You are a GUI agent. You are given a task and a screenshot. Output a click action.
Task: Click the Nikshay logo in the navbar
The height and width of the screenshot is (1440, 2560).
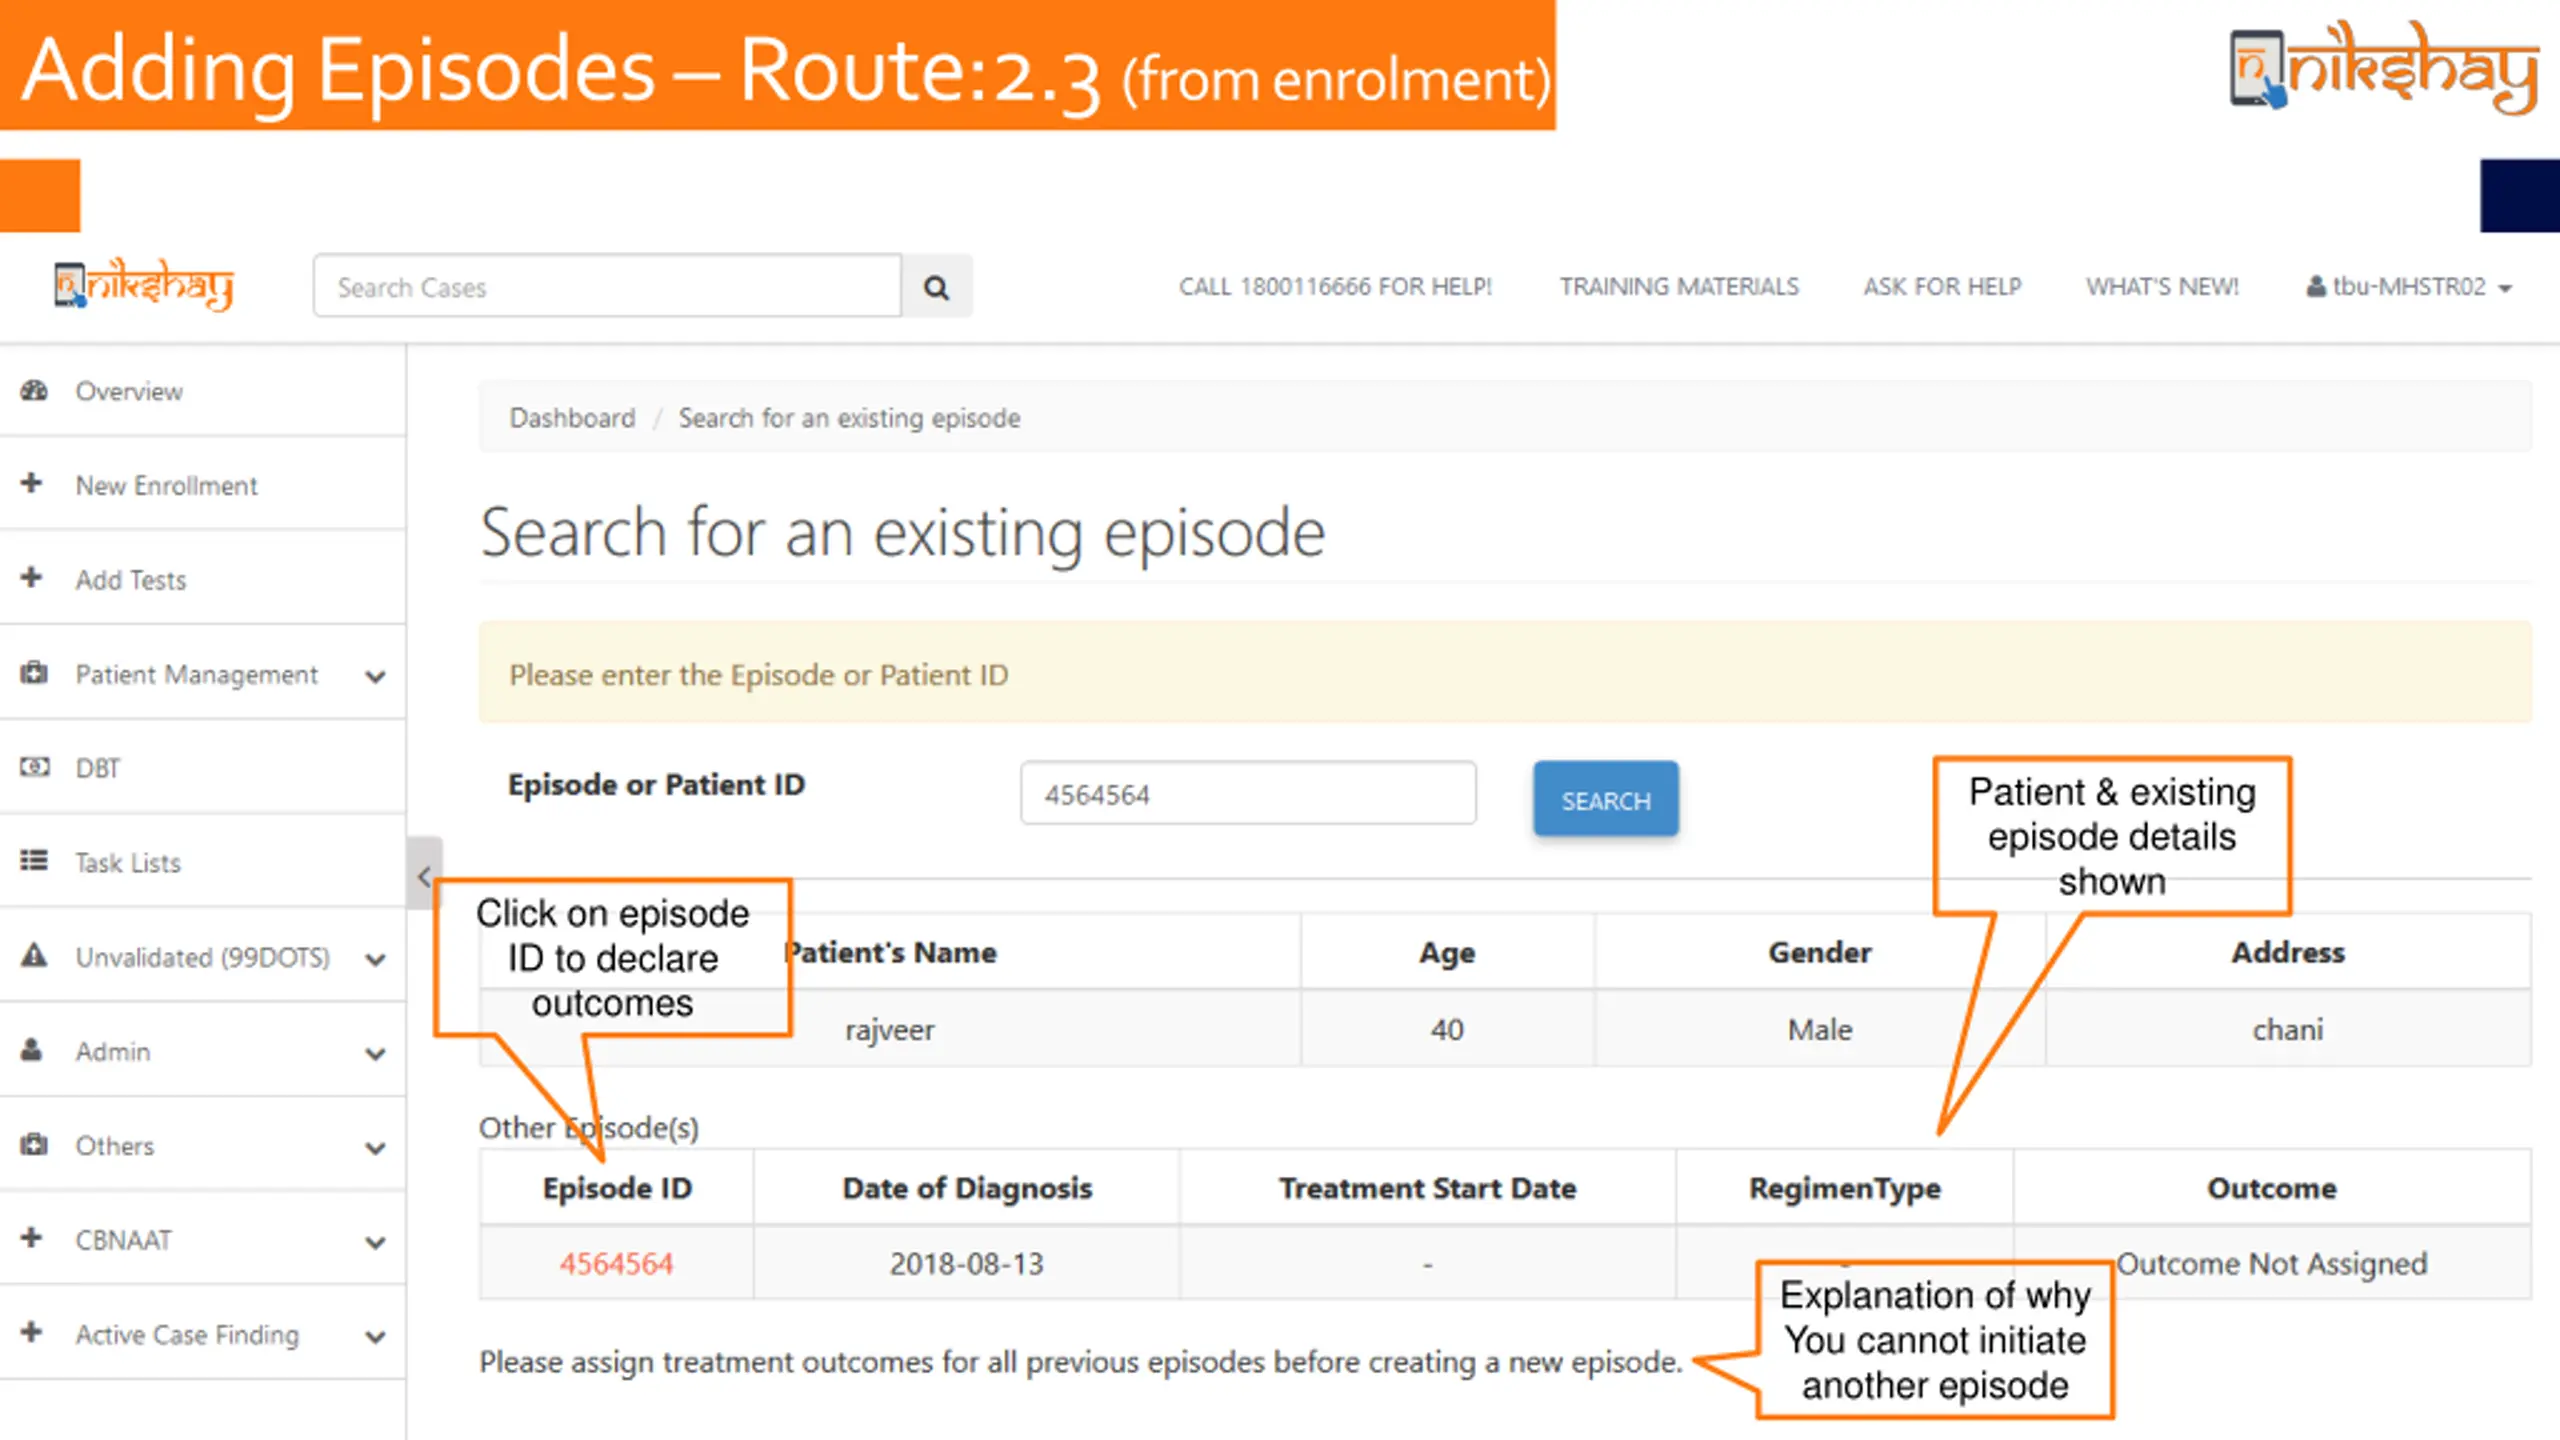coord(144,285)
